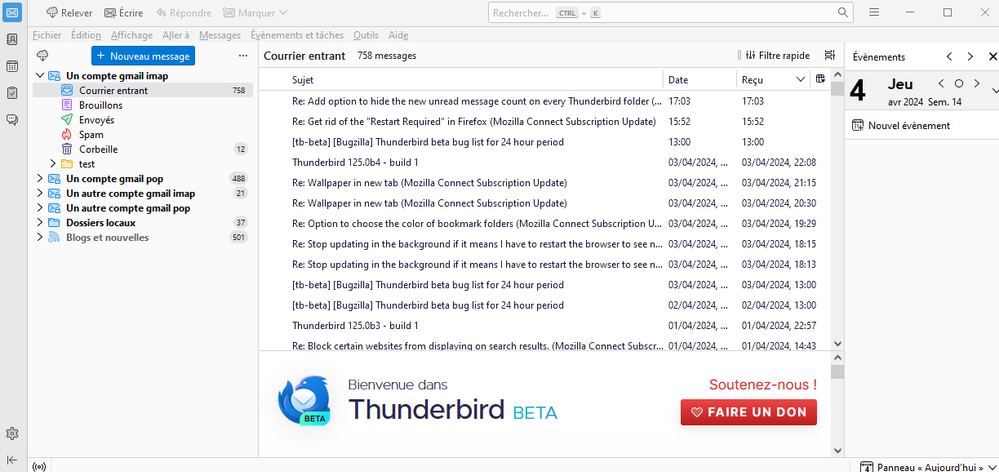This screenshot has width=999, height=472.
Task: Toggle the Filtre rapide bar
Action: coord(777,56)
